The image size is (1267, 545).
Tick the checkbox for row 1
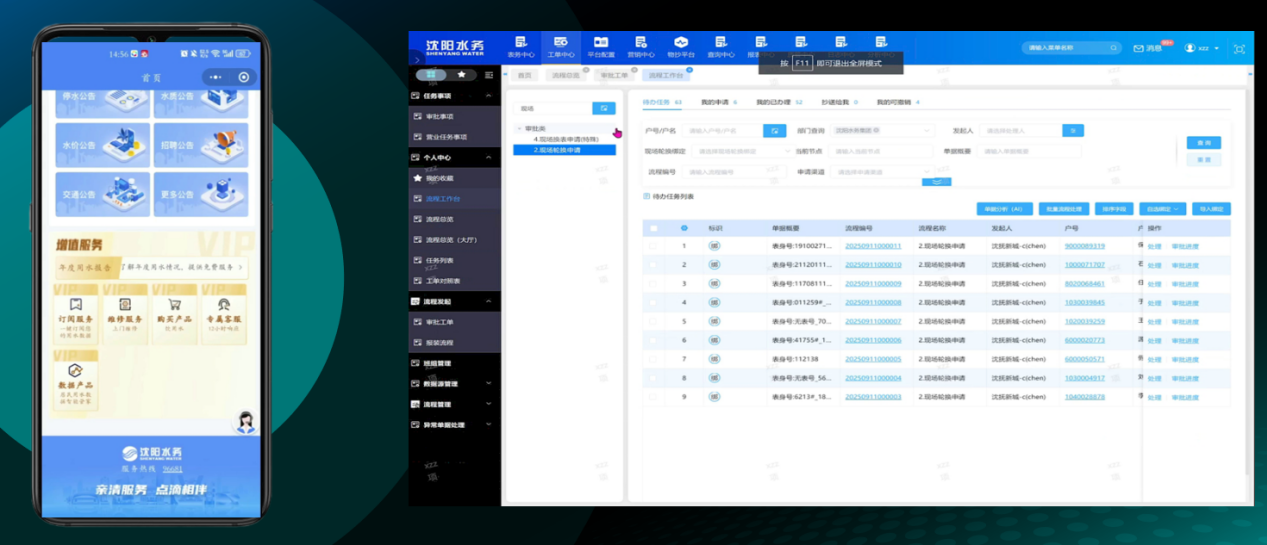[654, 246]
